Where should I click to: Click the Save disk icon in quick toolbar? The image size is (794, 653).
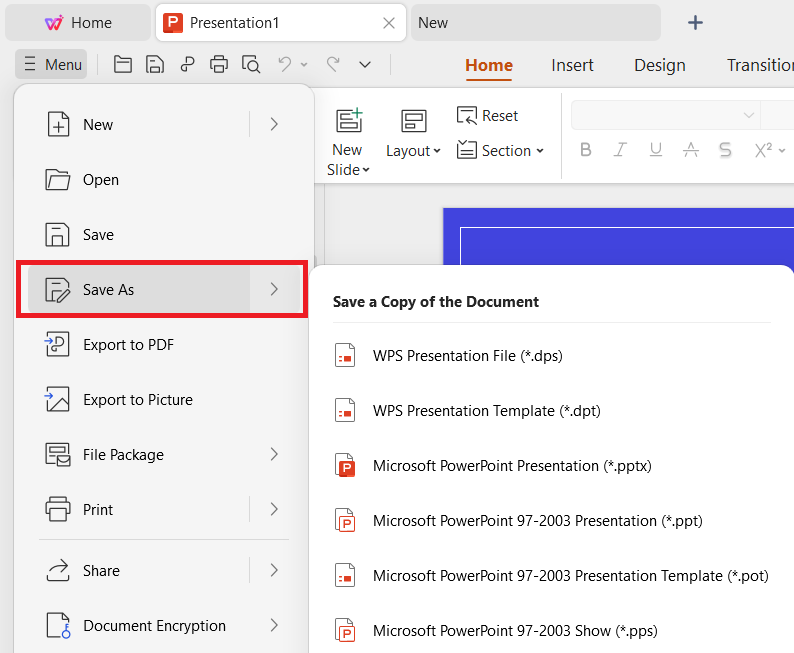[x=155, y=65]
